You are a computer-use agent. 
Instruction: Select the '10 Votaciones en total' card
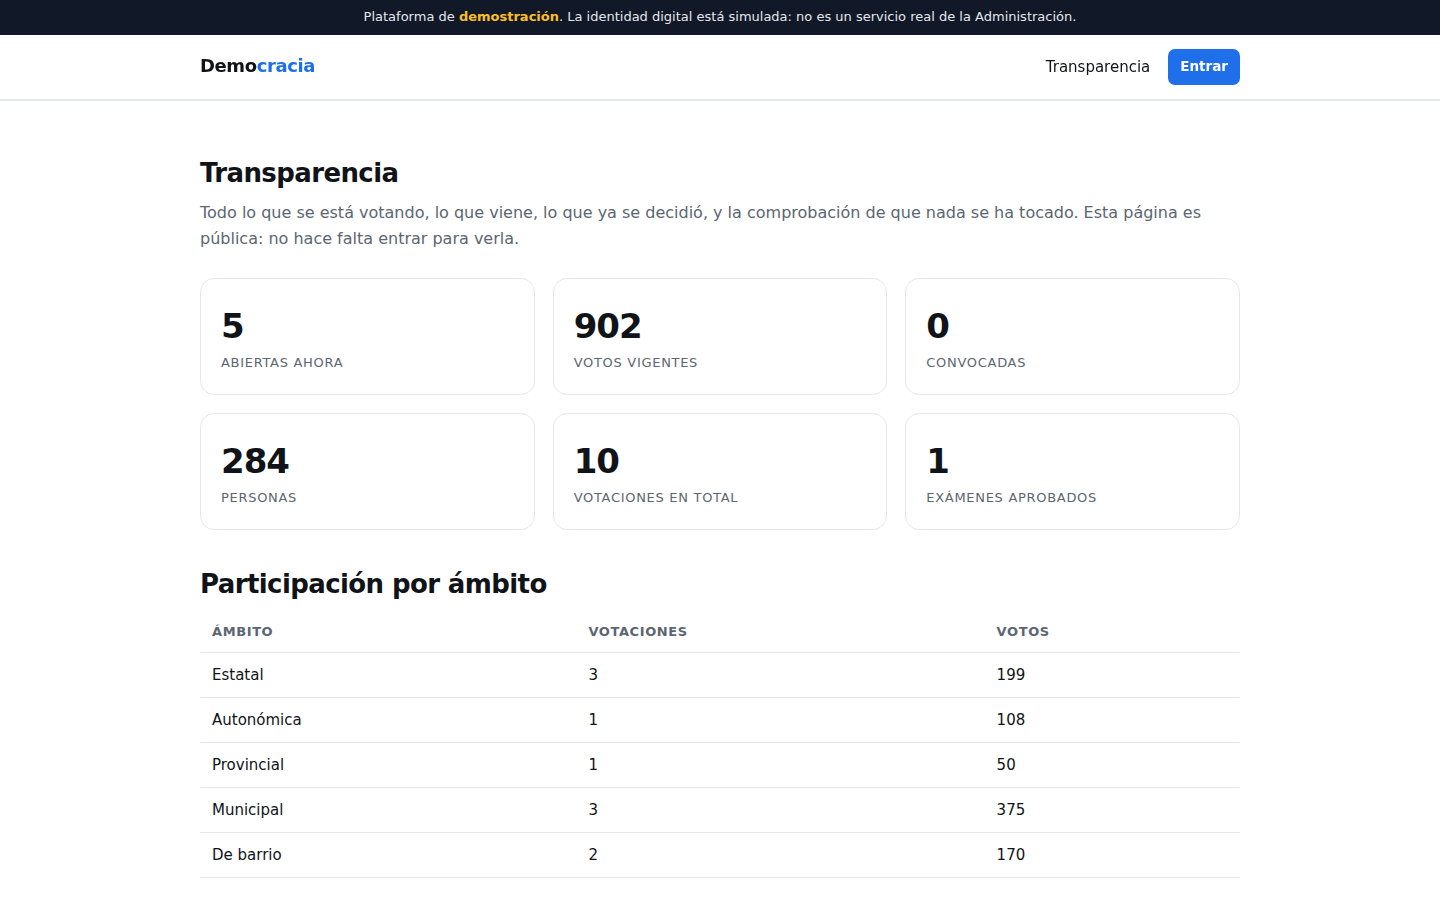click(720, 471)
